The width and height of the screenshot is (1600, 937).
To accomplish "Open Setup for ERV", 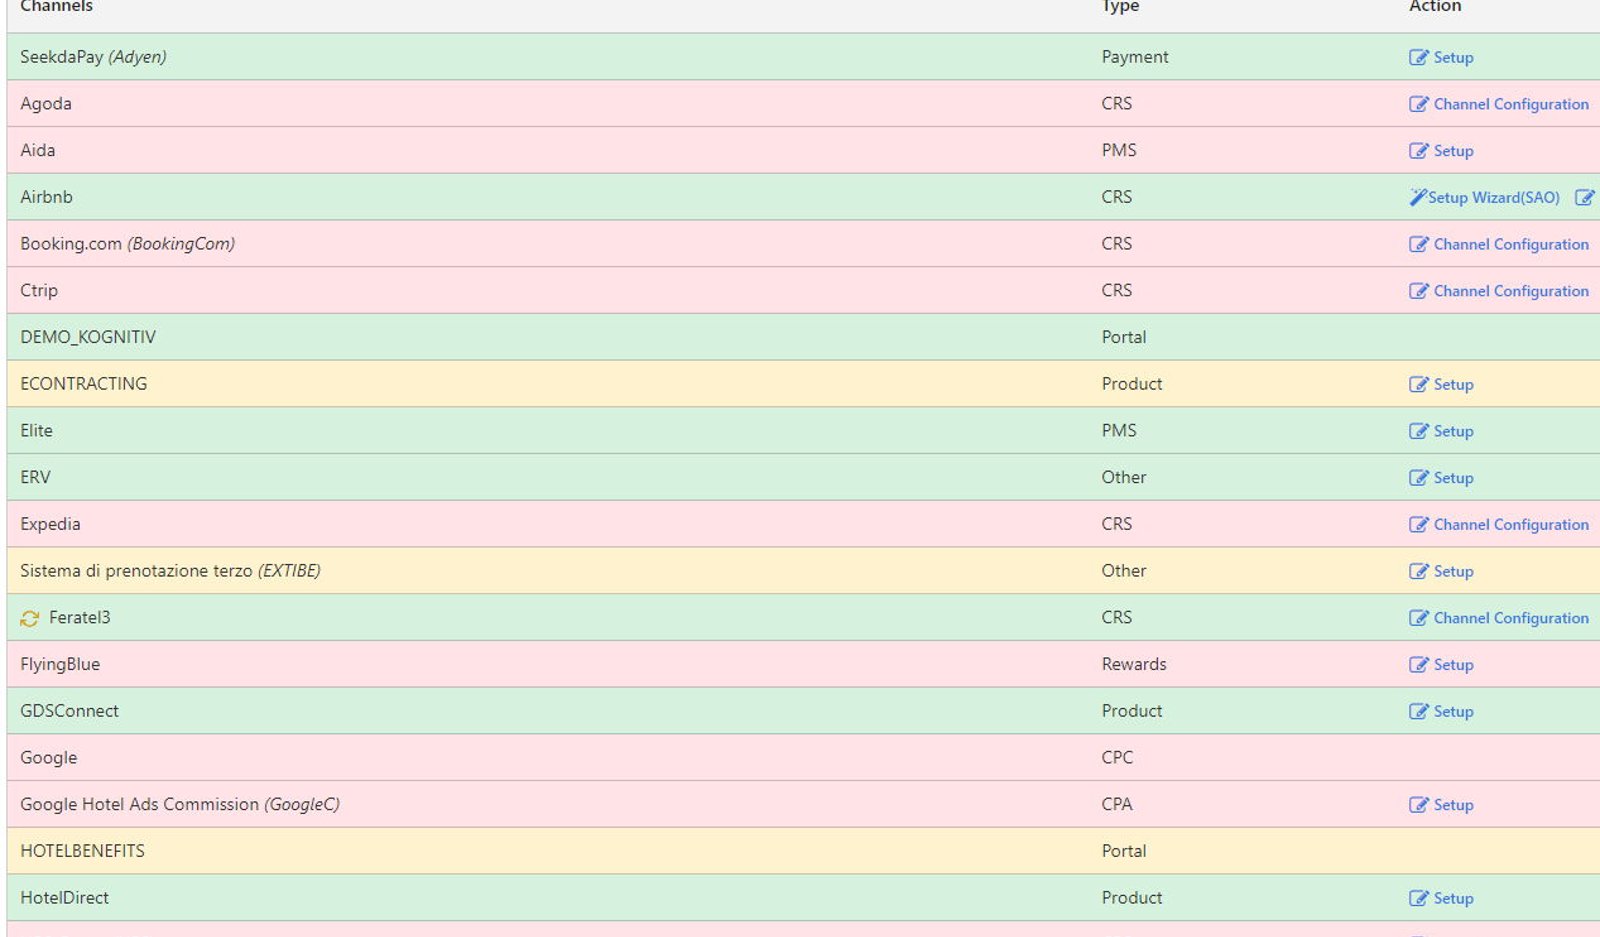I will click(1453, 478).
